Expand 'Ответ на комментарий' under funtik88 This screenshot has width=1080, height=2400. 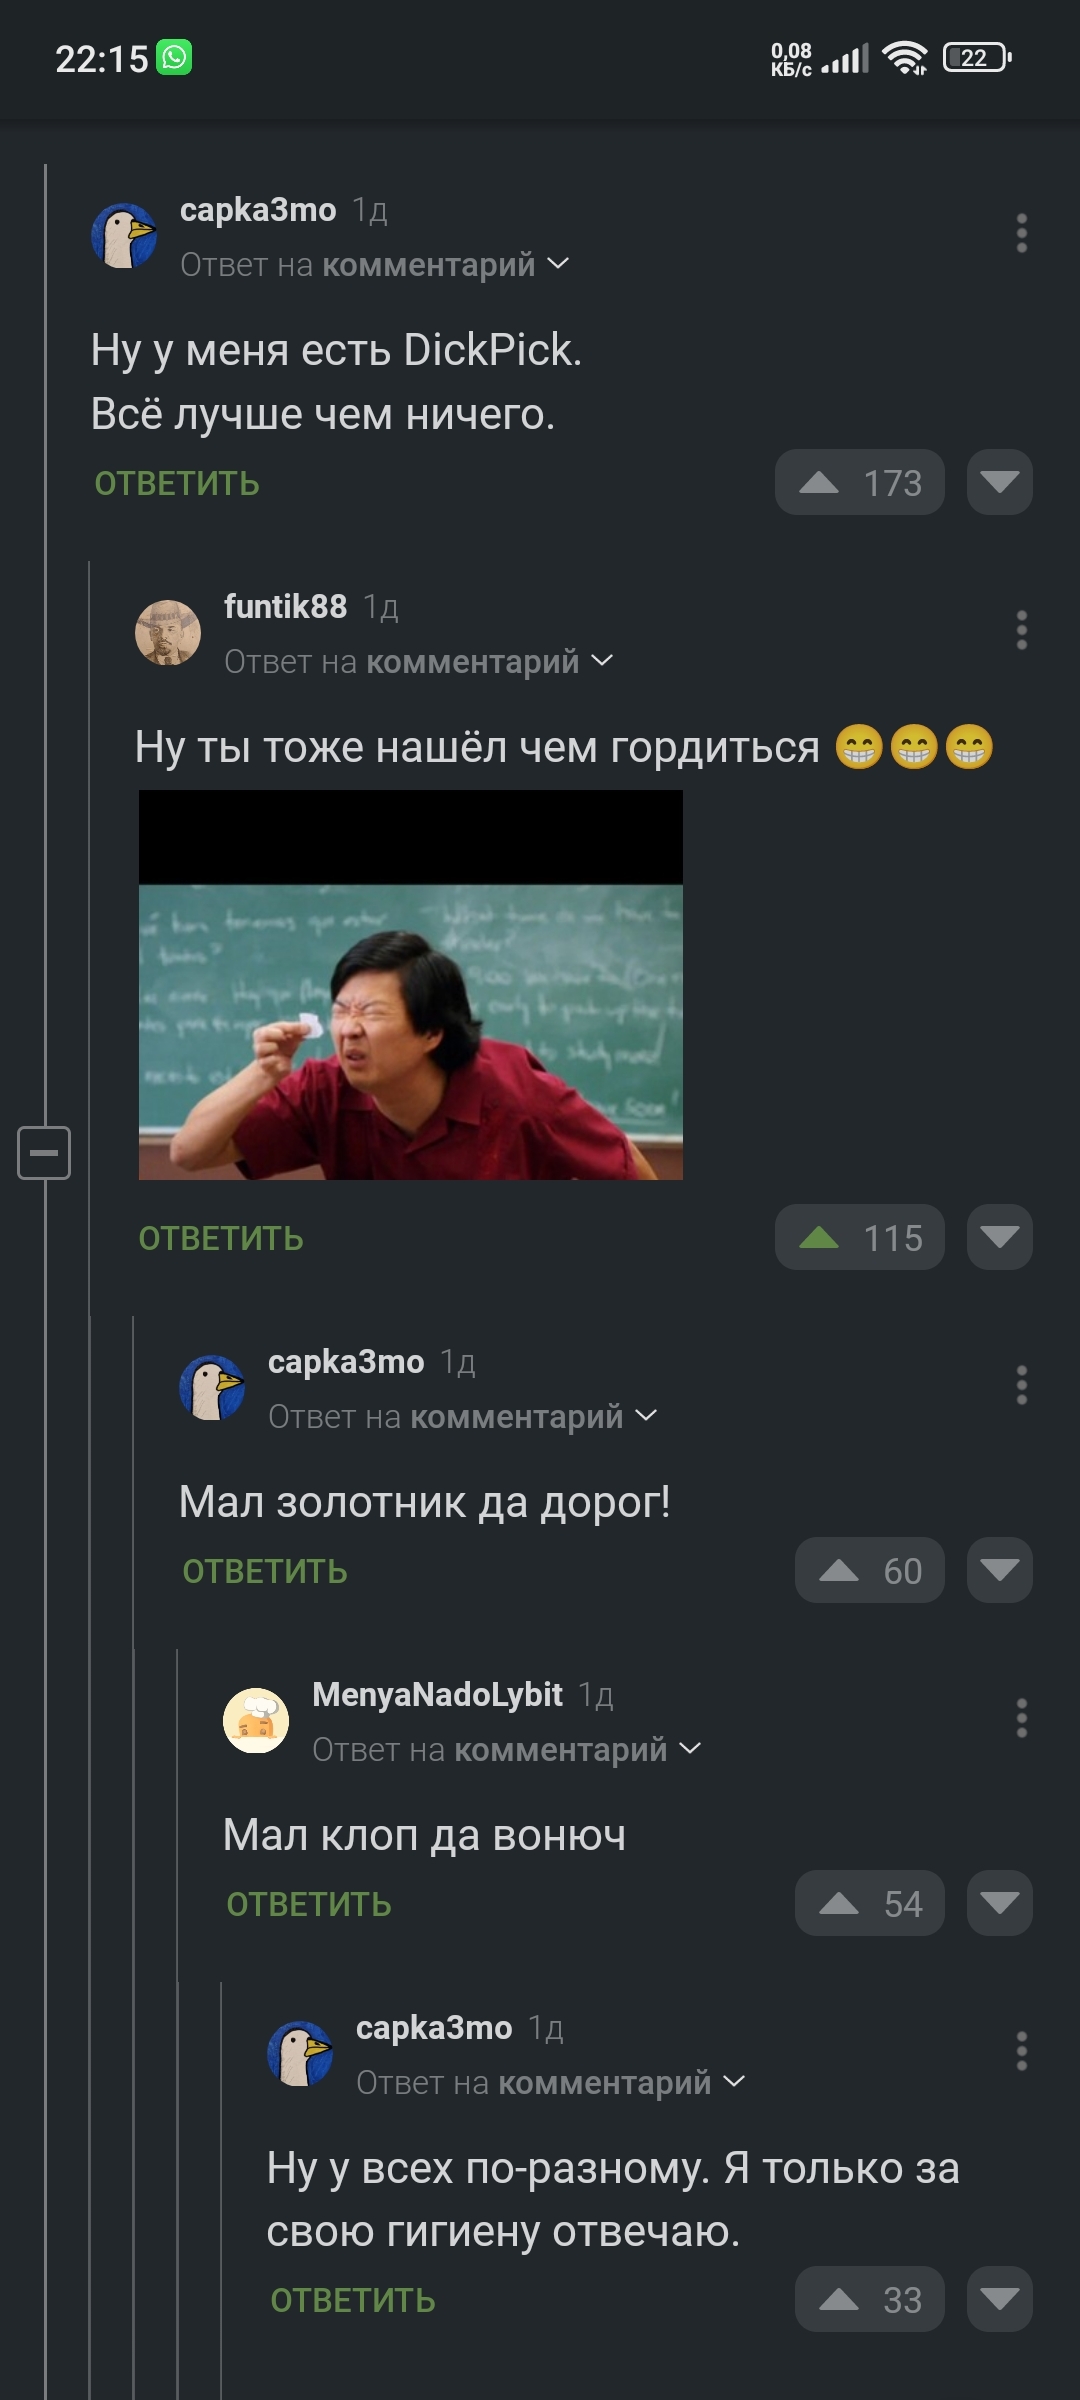[419, 662]
